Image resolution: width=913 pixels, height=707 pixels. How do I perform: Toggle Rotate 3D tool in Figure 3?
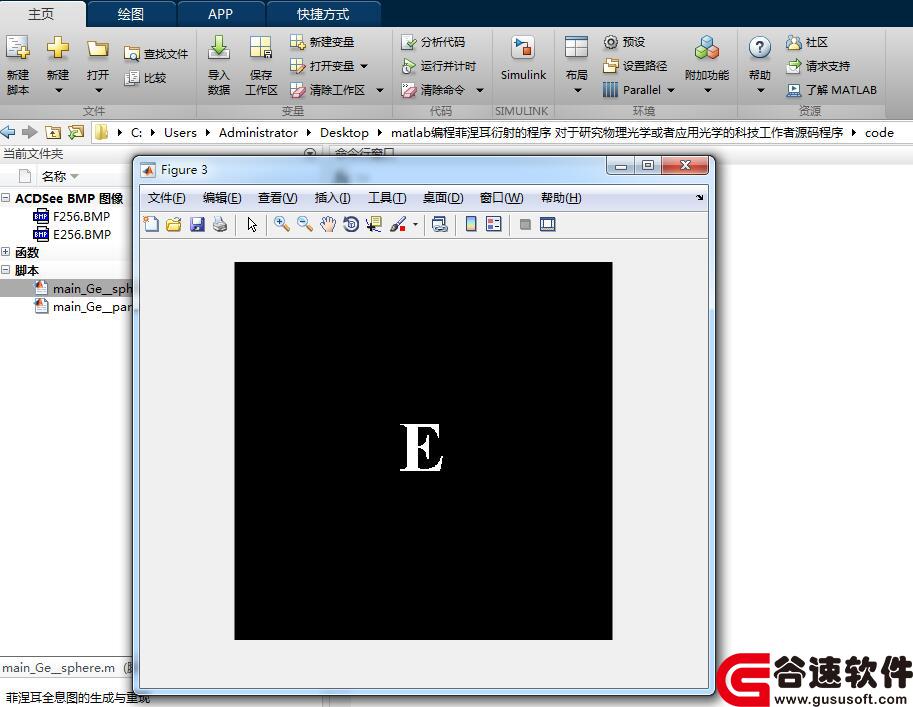[x=351, y=224]
